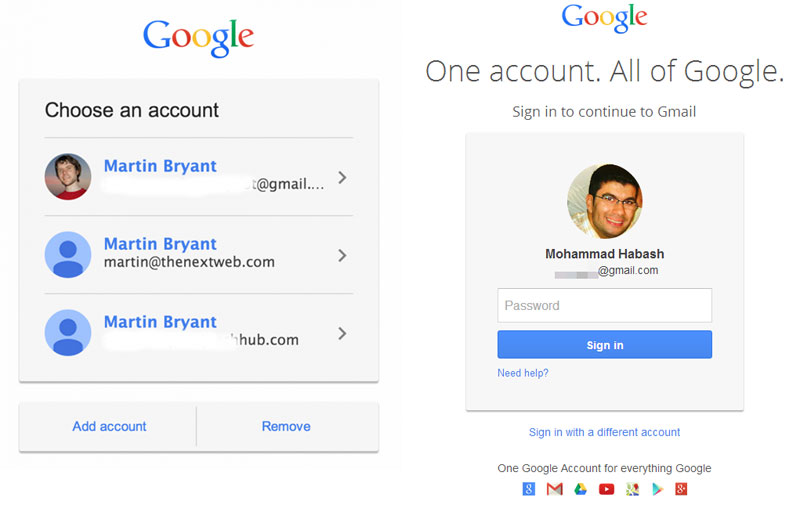
Task: Expand the chevron on the gmail account row
Action: pos(342,177)
